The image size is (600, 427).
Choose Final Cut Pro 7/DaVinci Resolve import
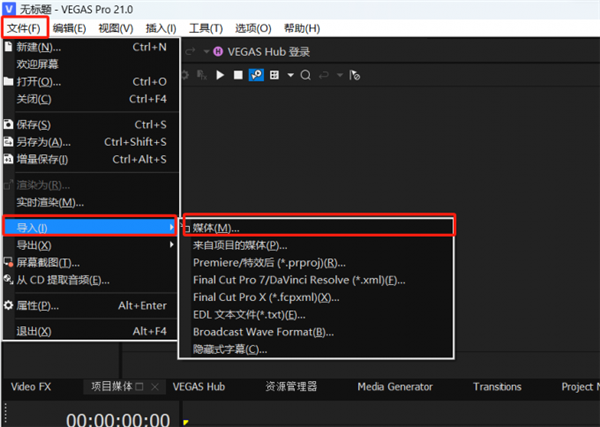(x=317, y=280)
